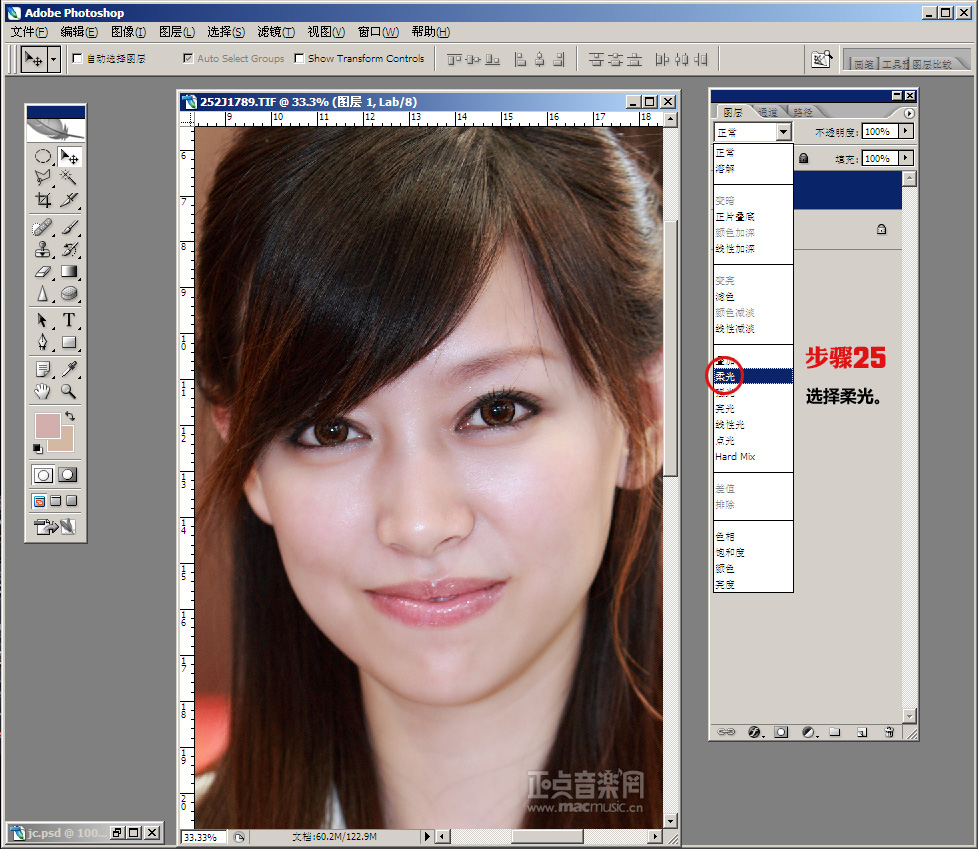Add a layer mask from Layers panel
The image size is (978, 849).
(781, 732)
